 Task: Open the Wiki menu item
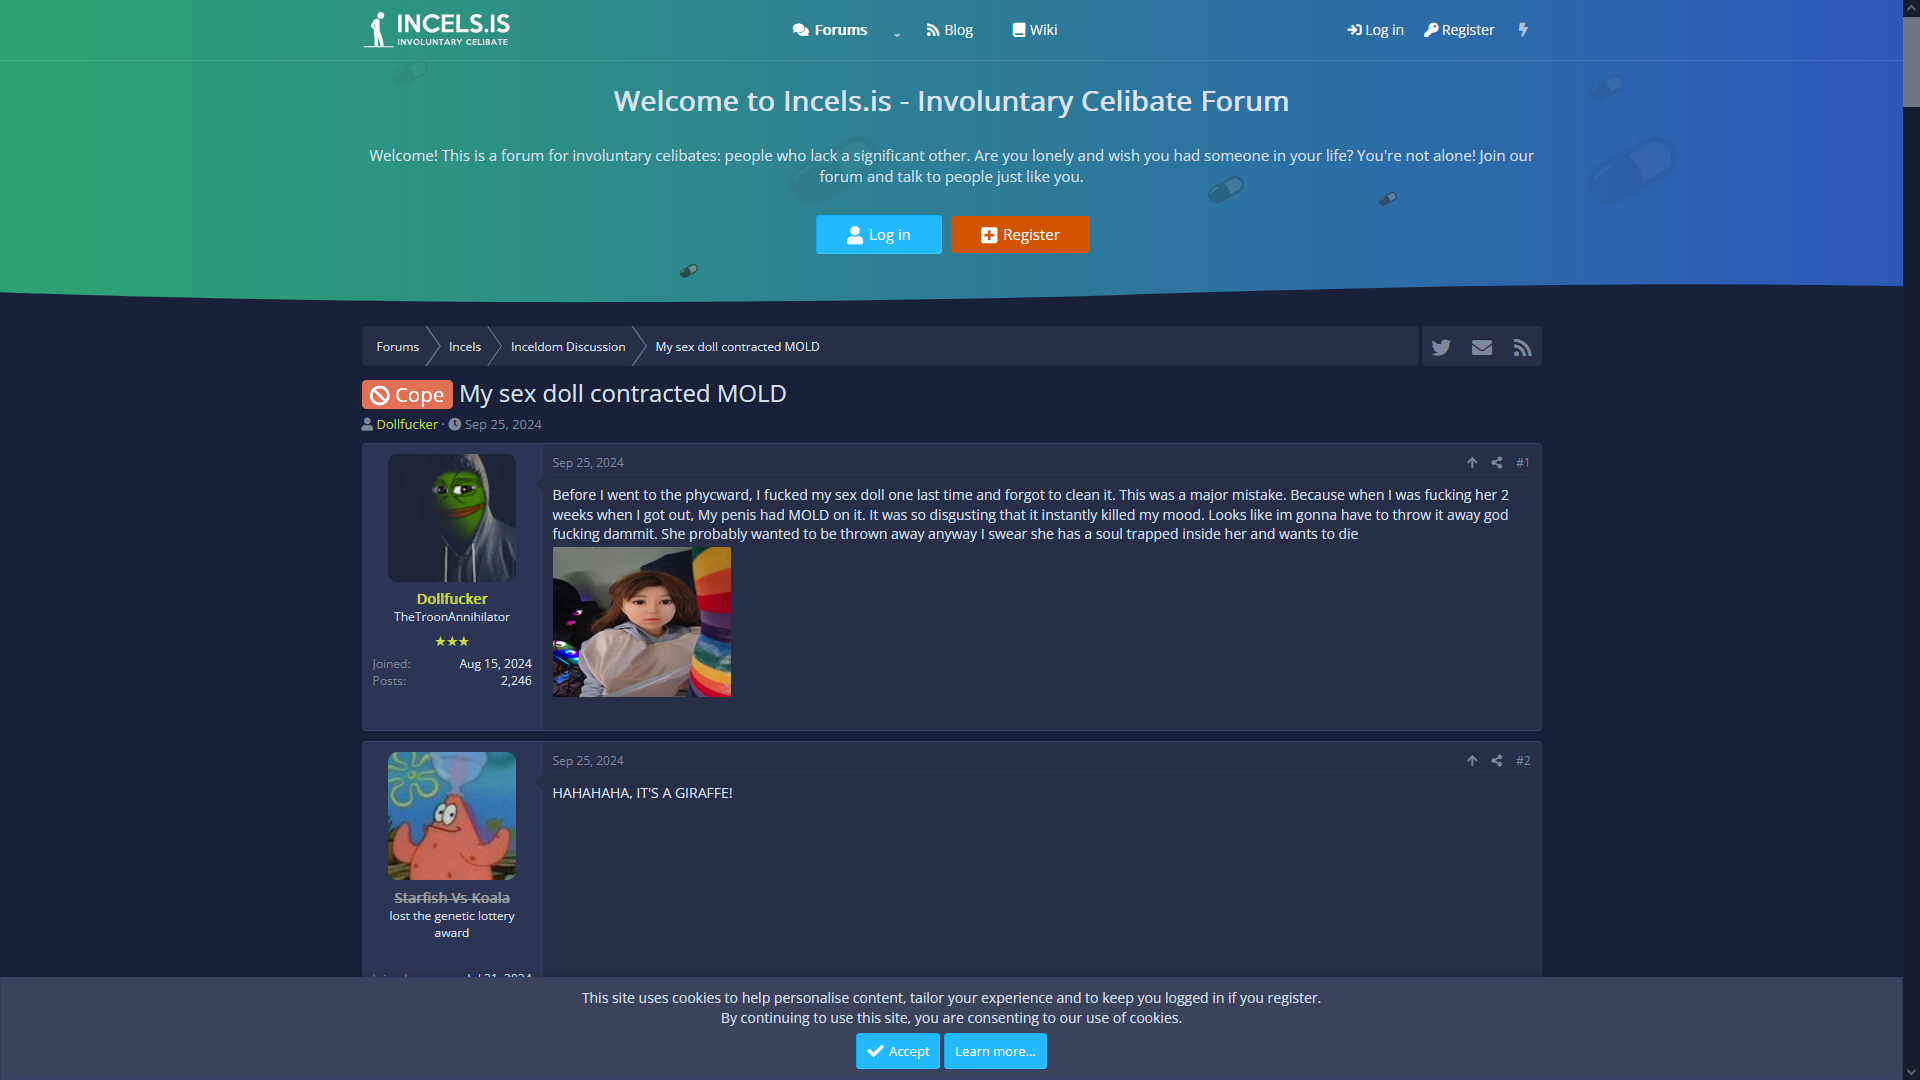[1034, 30]
